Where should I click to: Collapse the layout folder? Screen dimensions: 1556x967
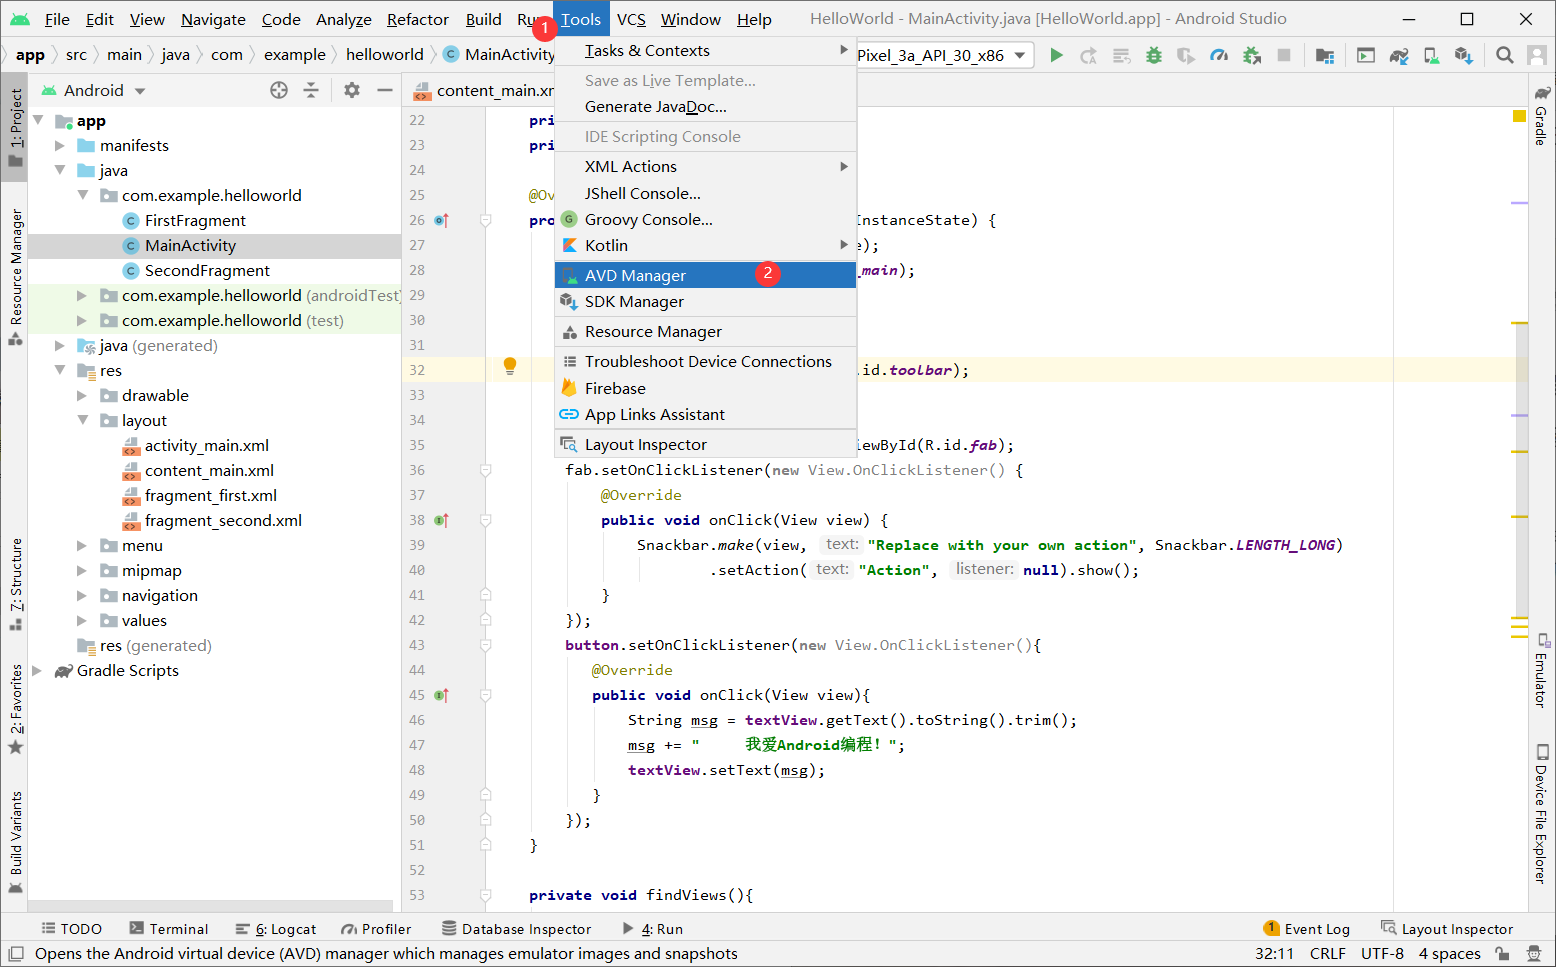[82, 420]
